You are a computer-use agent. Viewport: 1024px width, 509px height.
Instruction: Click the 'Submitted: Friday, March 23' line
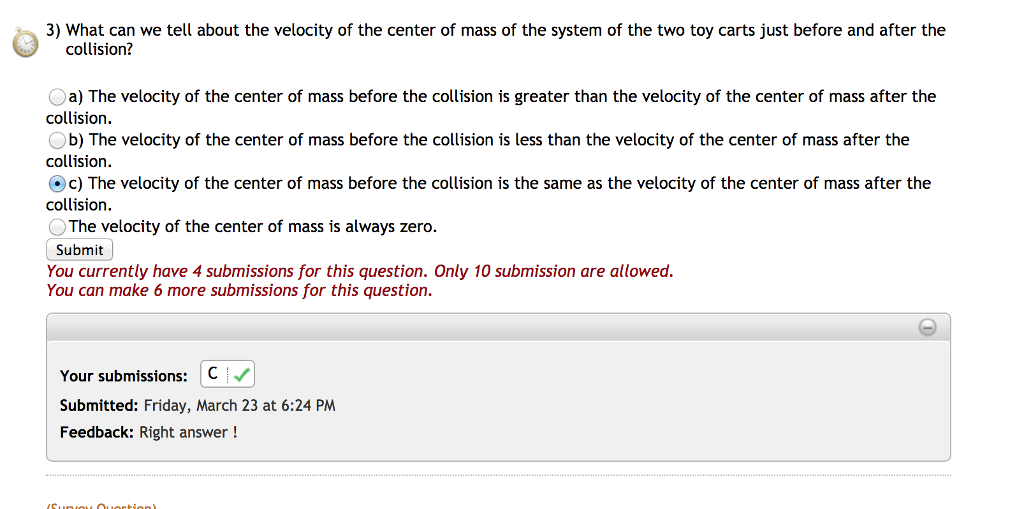click(197, 405)
